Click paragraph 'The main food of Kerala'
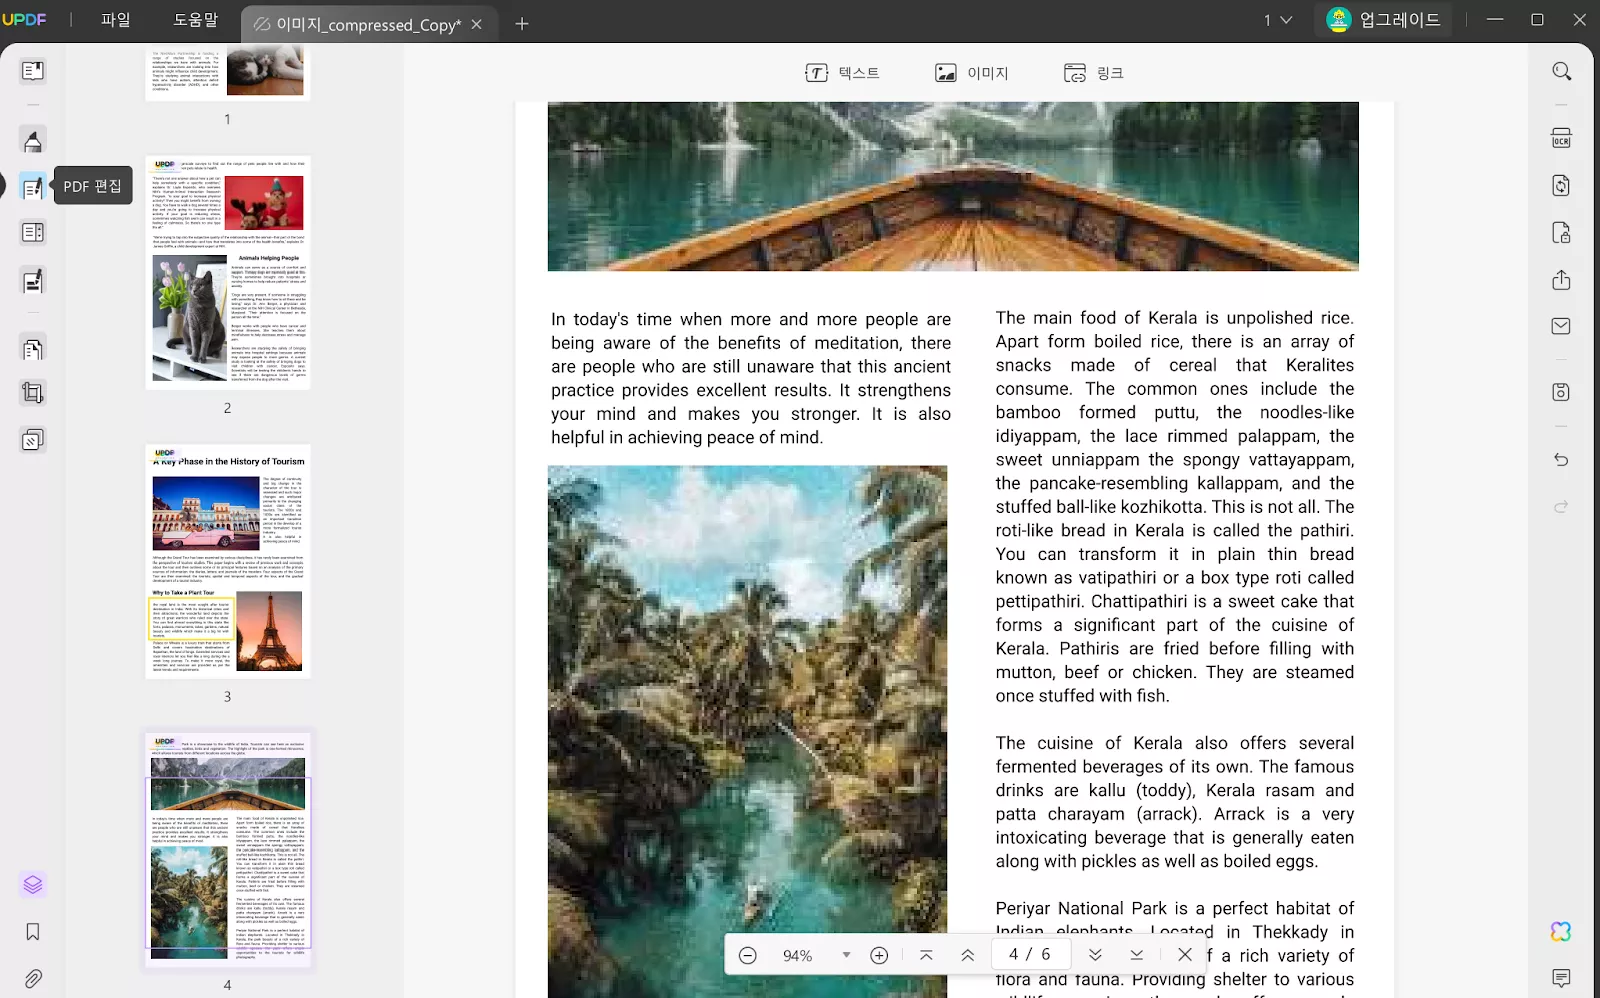The height and width of the screenshot is (998, 1600). tap(1175, 507)
